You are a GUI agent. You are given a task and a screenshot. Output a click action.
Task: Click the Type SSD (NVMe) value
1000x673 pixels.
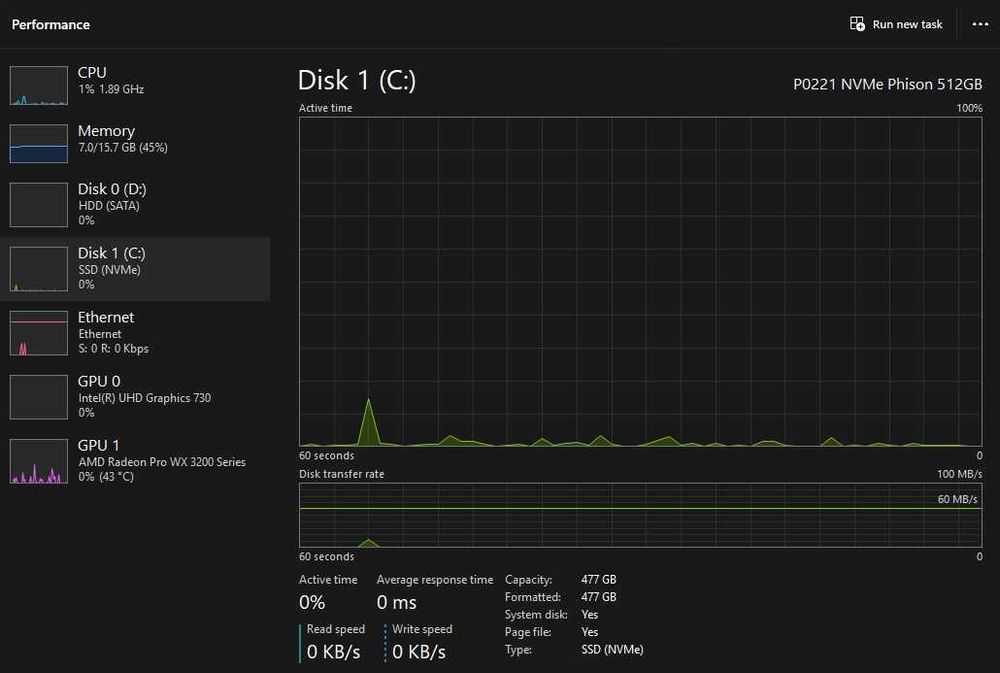click(x=612, y=649)
